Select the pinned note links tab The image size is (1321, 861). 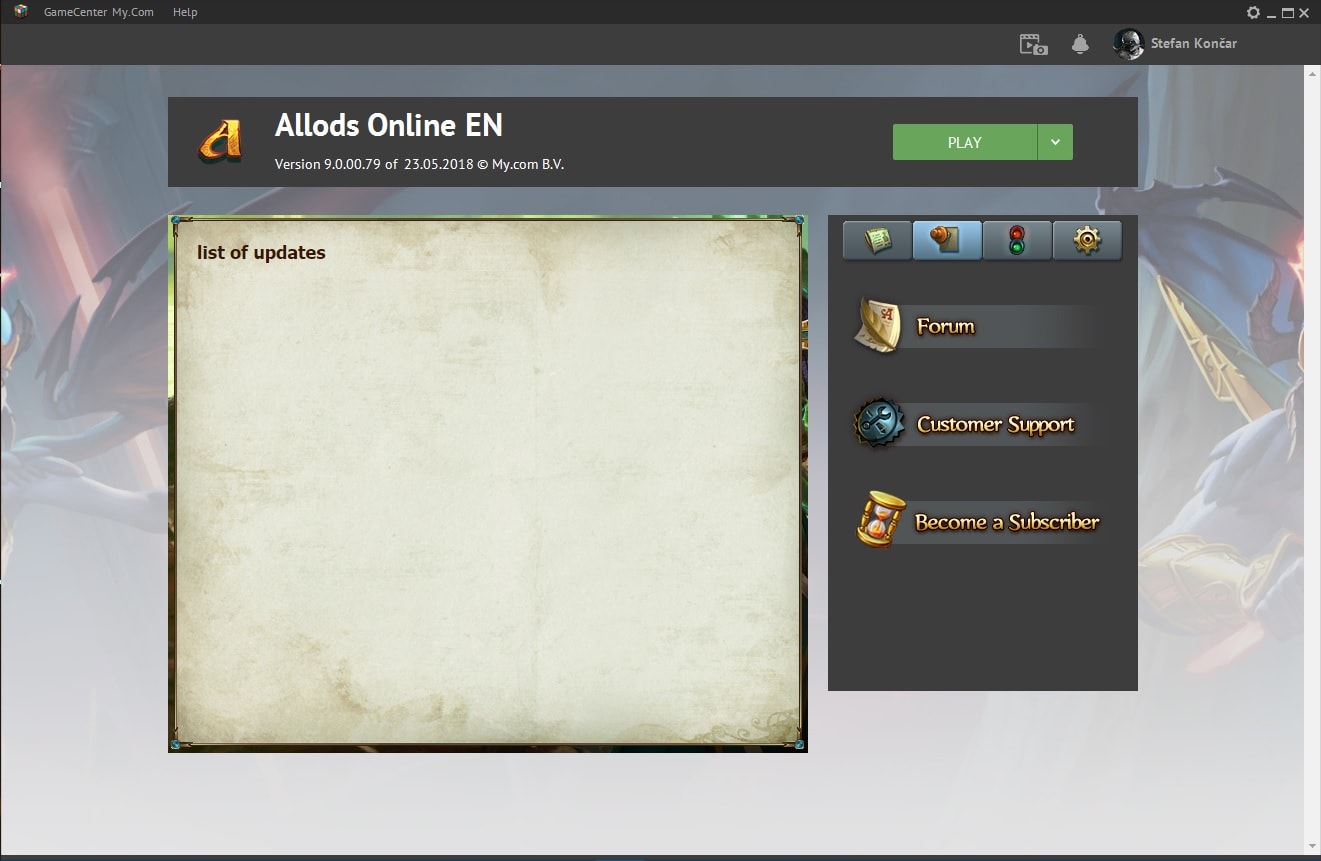[947, 241]
